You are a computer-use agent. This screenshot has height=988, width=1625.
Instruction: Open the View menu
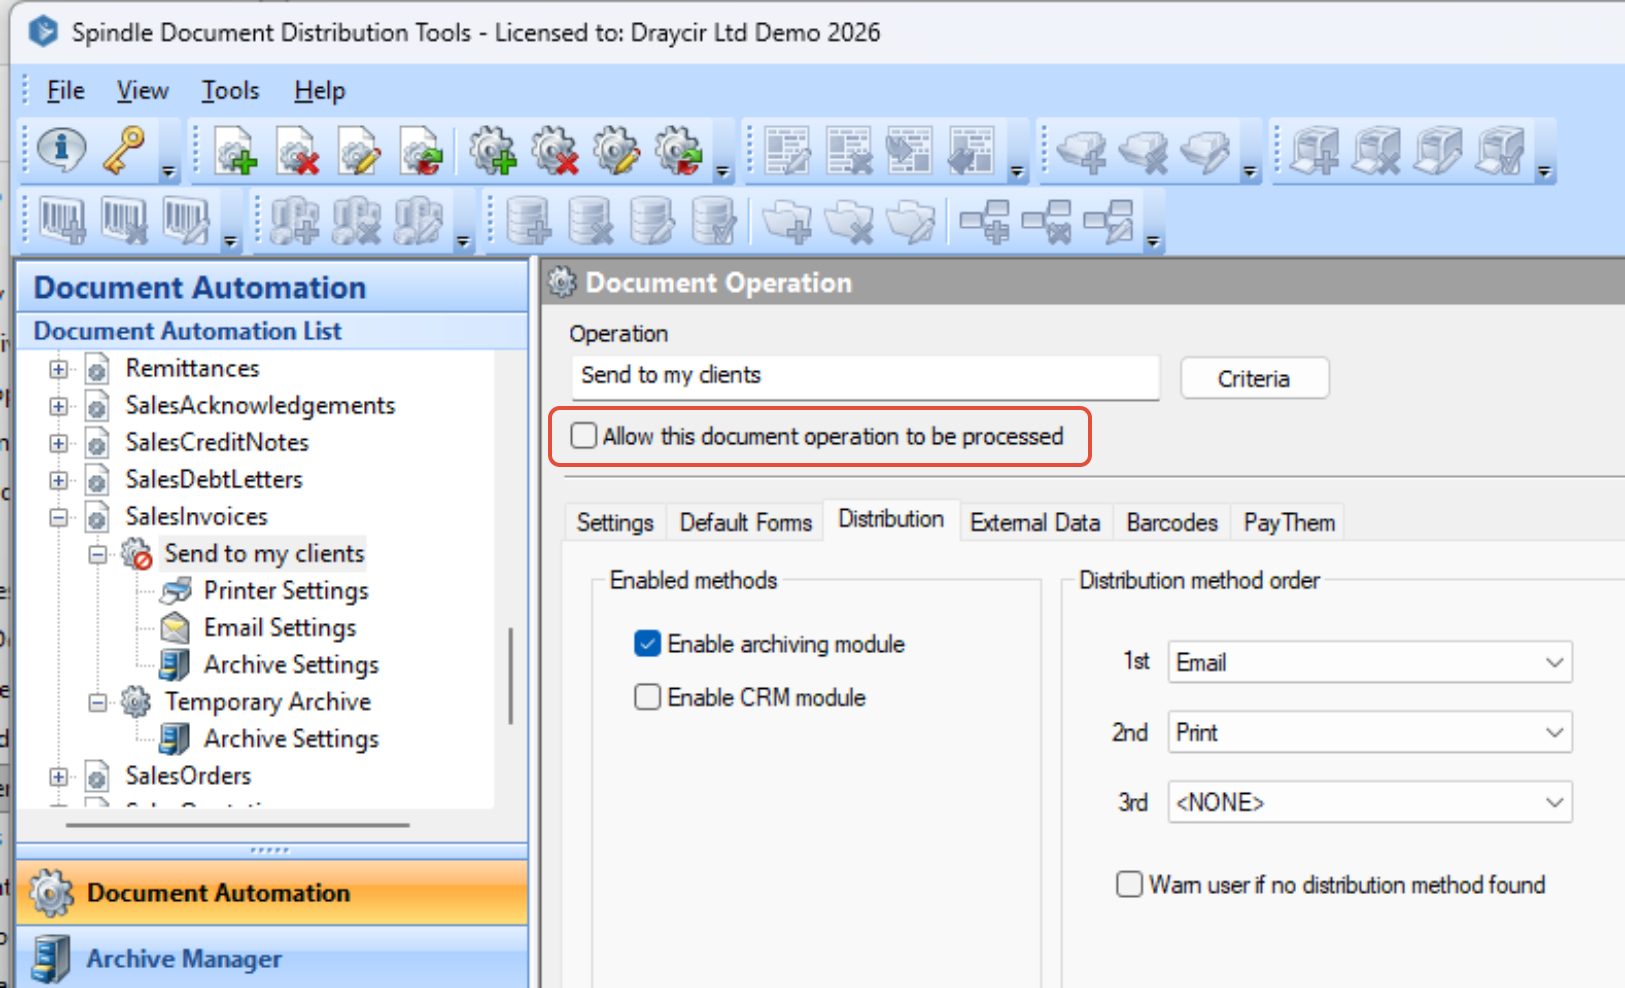click(143, 91)
